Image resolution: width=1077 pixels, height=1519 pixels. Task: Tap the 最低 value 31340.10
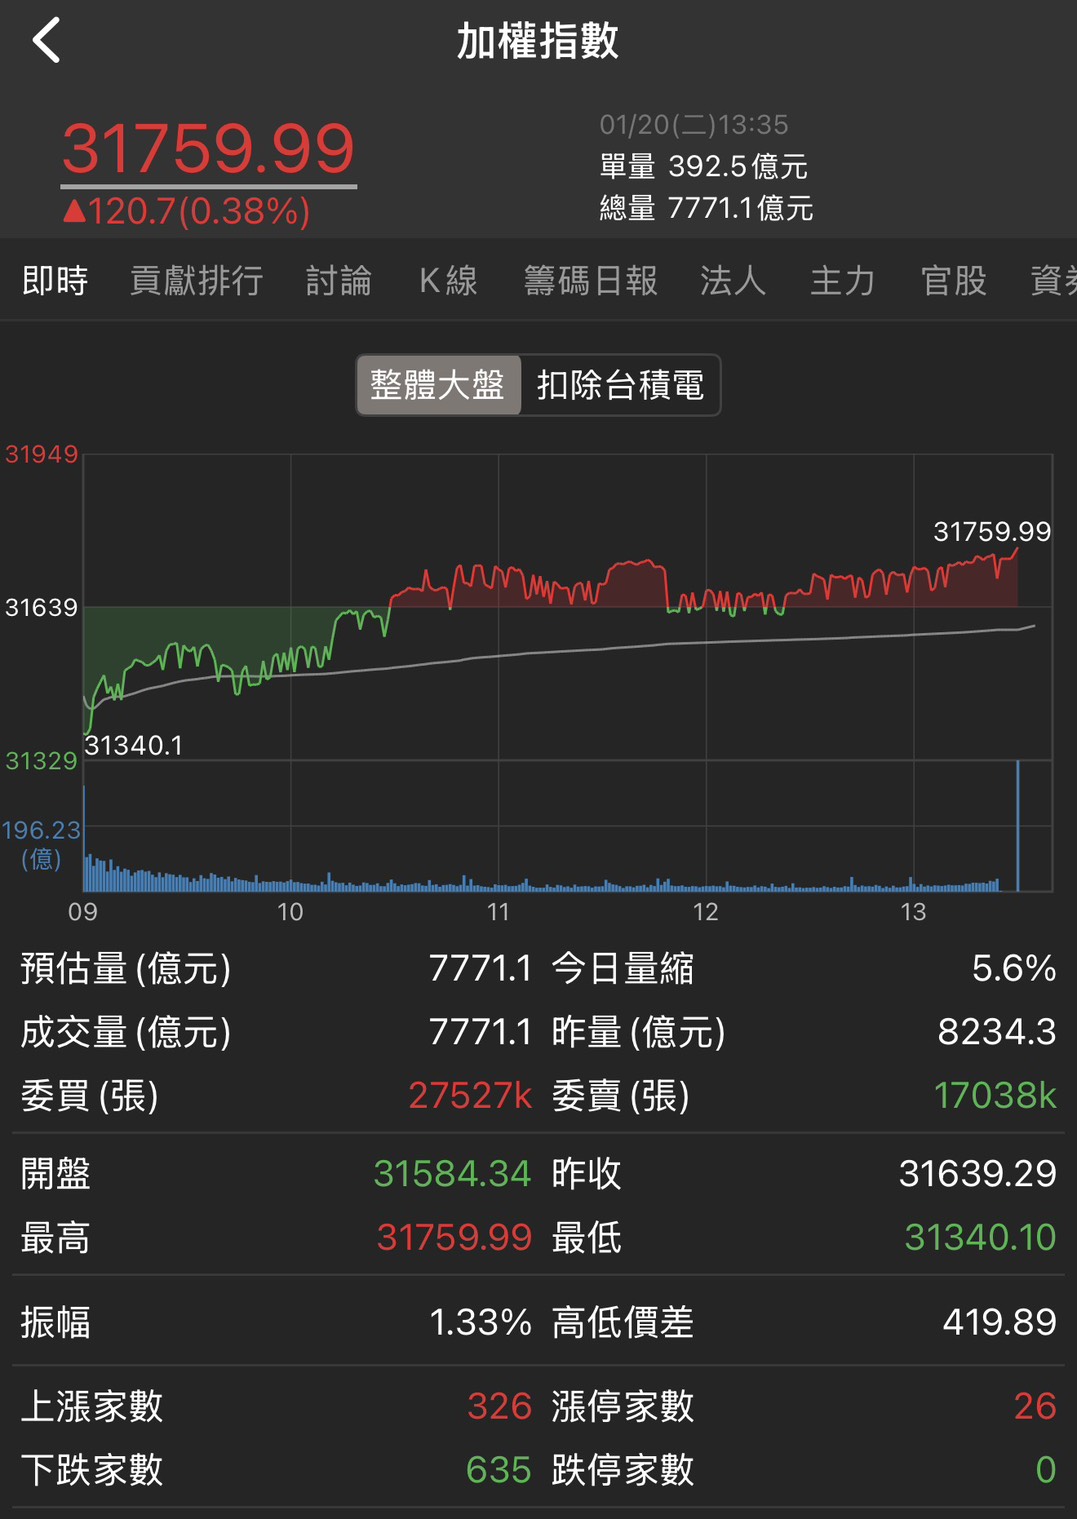tap(980, 1238)
